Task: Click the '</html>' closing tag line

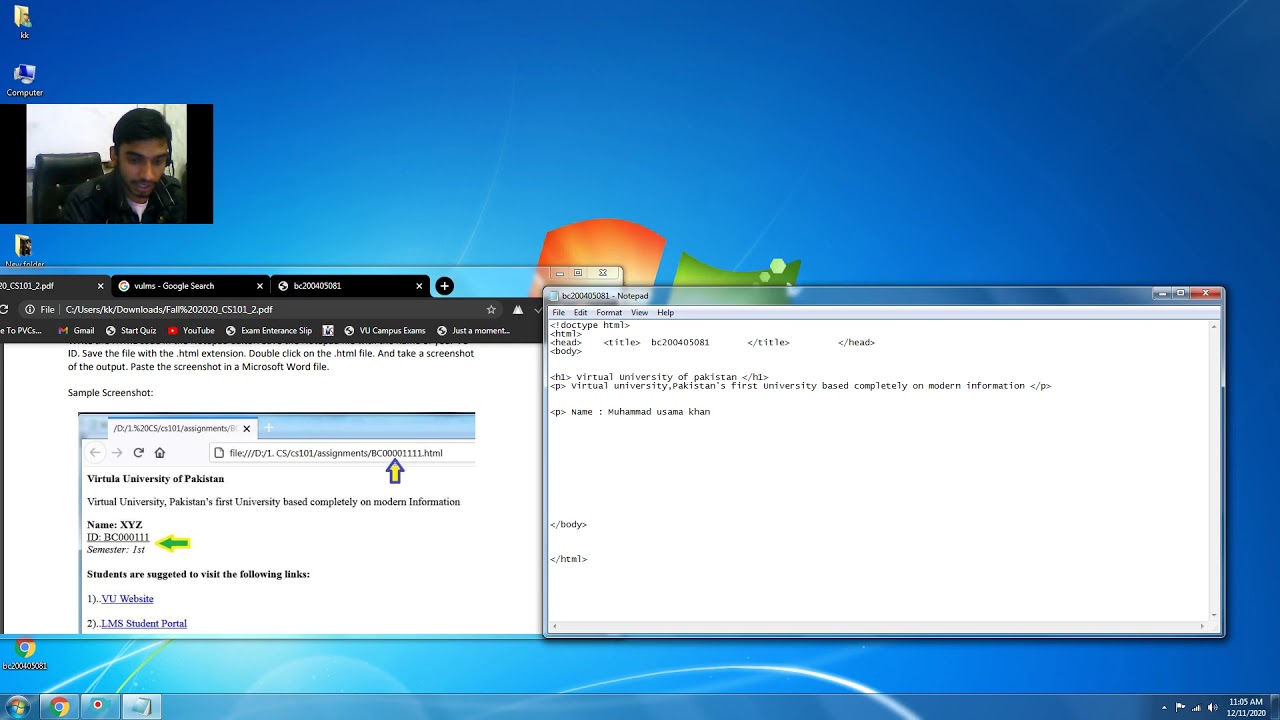Action: [568, 559]
